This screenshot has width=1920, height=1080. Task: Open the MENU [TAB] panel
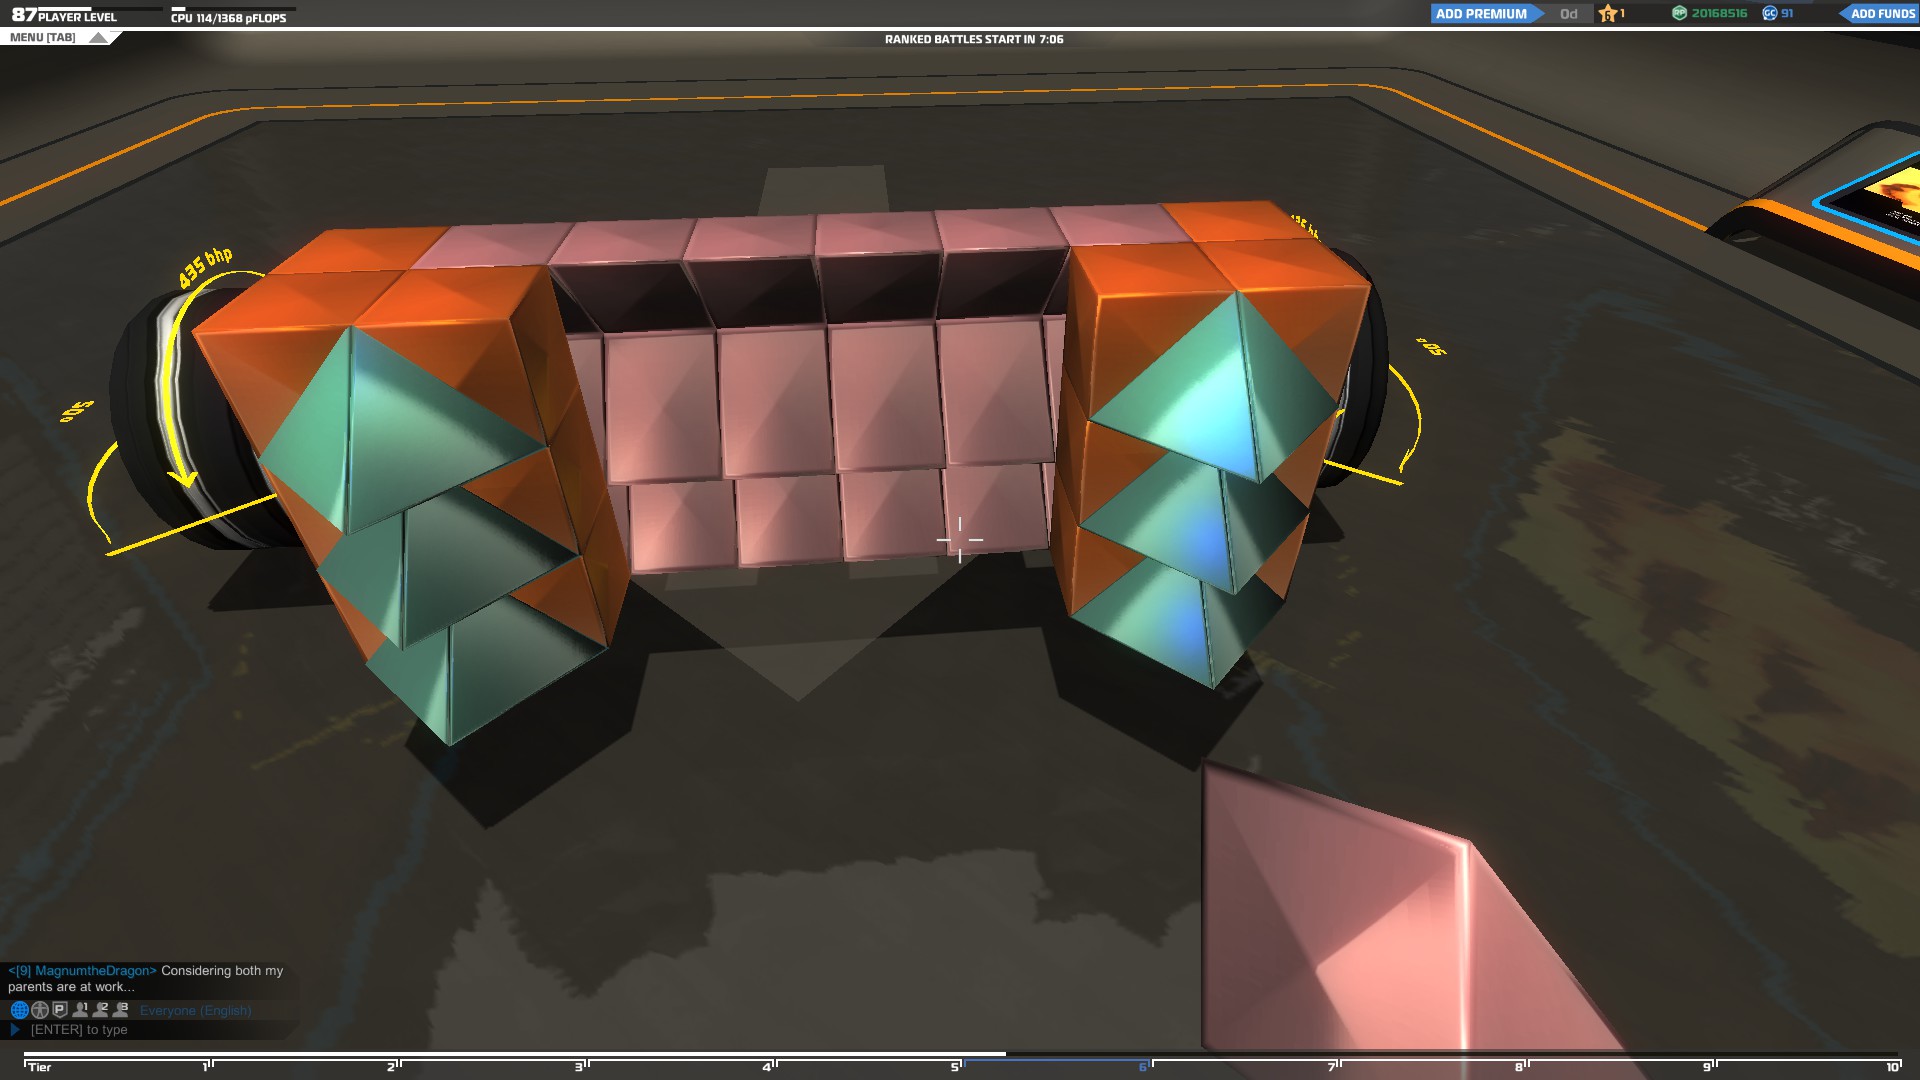(43, 38)
